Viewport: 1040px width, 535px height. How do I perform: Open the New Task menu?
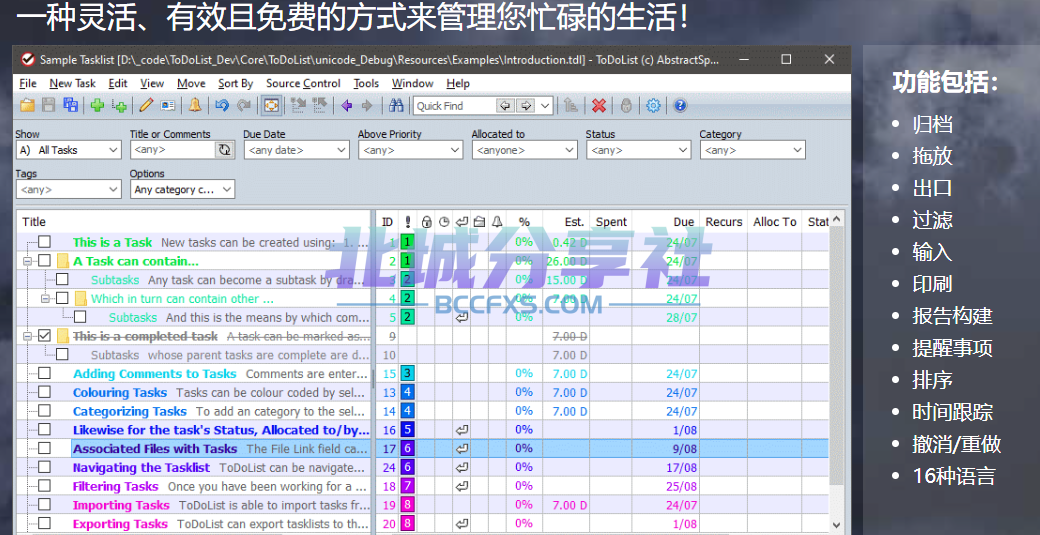coord(72,84)
